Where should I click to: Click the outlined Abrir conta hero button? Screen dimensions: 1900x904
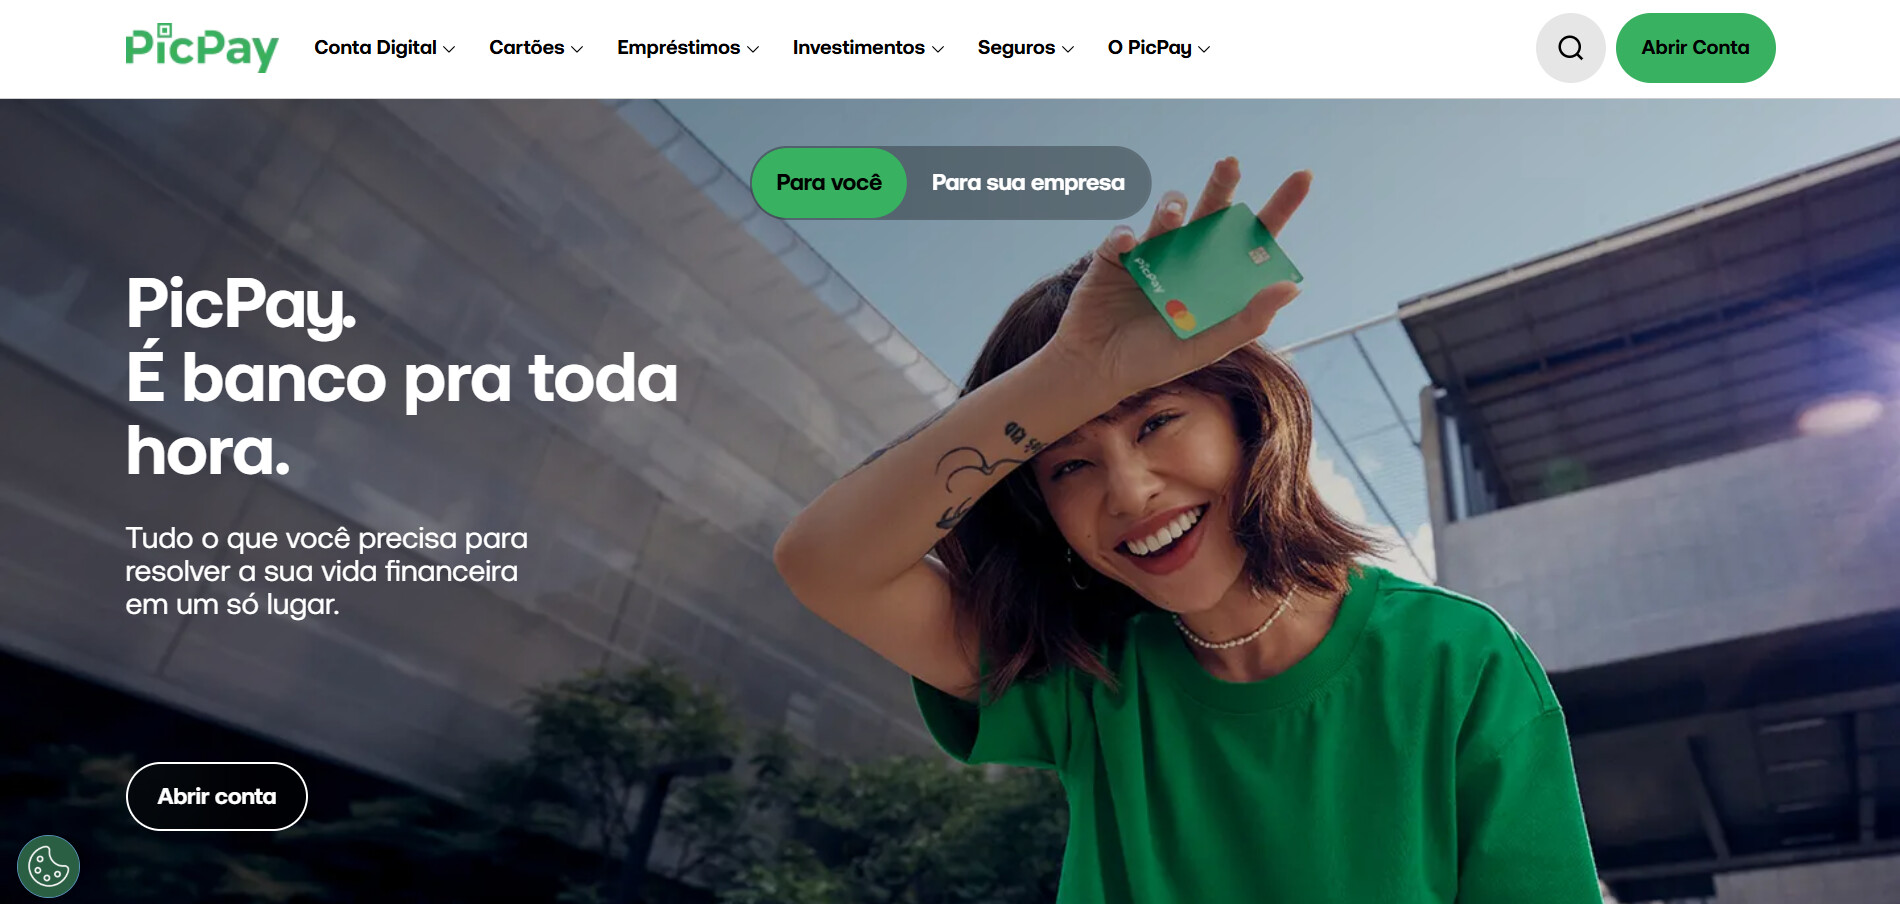217,796
